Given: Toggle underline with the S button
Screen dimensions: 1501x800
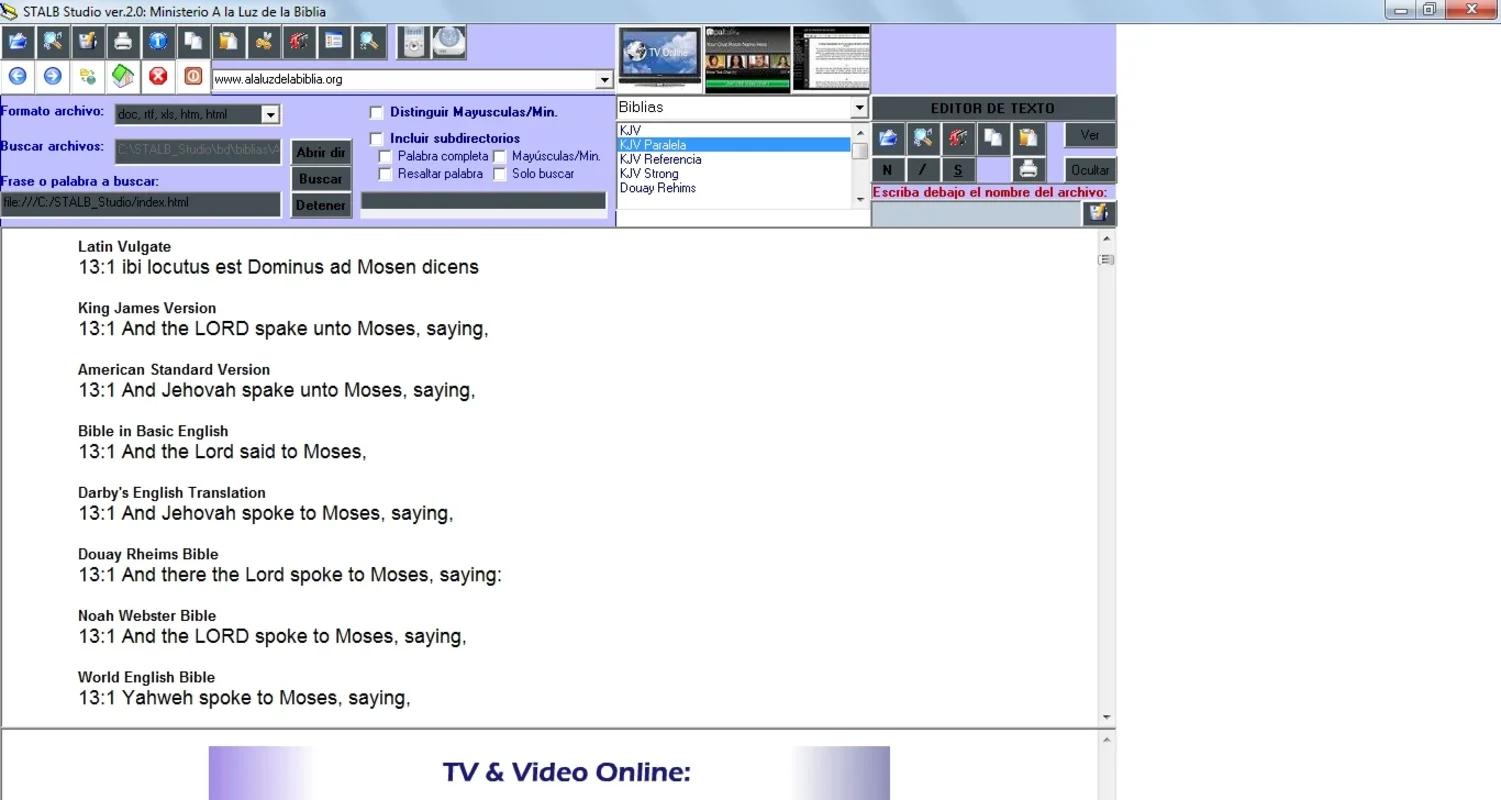Looking at the screenshot, I should point(958,170).
